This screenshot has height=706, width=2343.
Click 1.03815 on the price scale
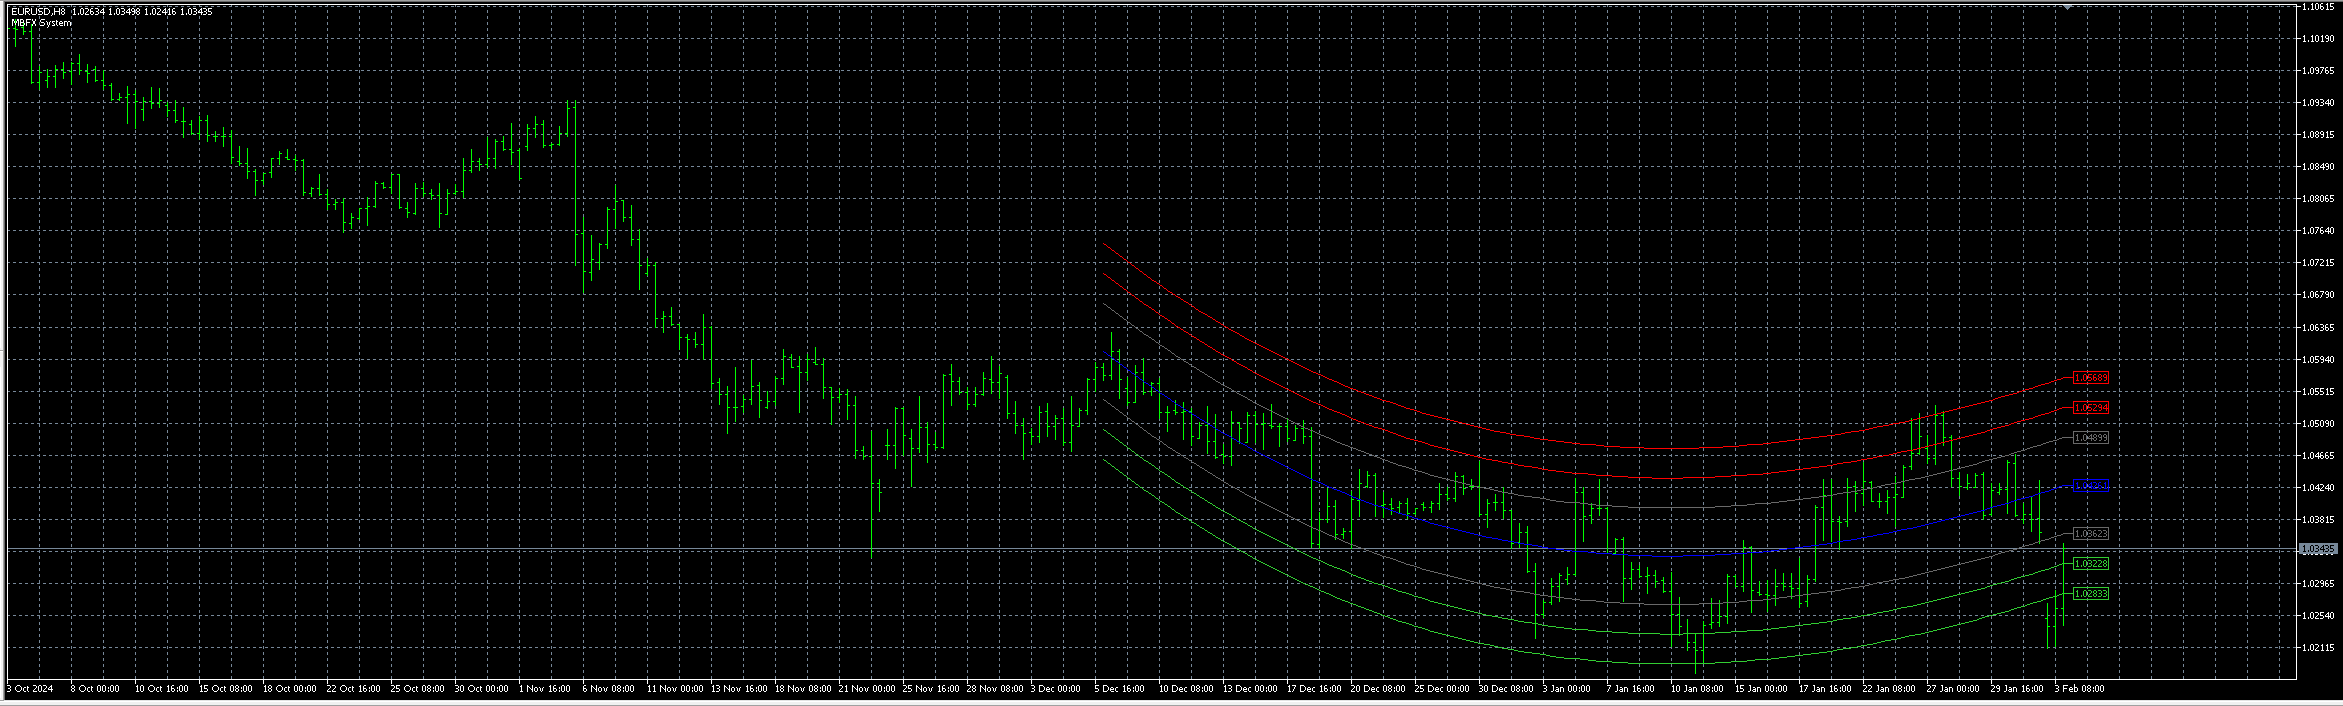pos(2318,520)
